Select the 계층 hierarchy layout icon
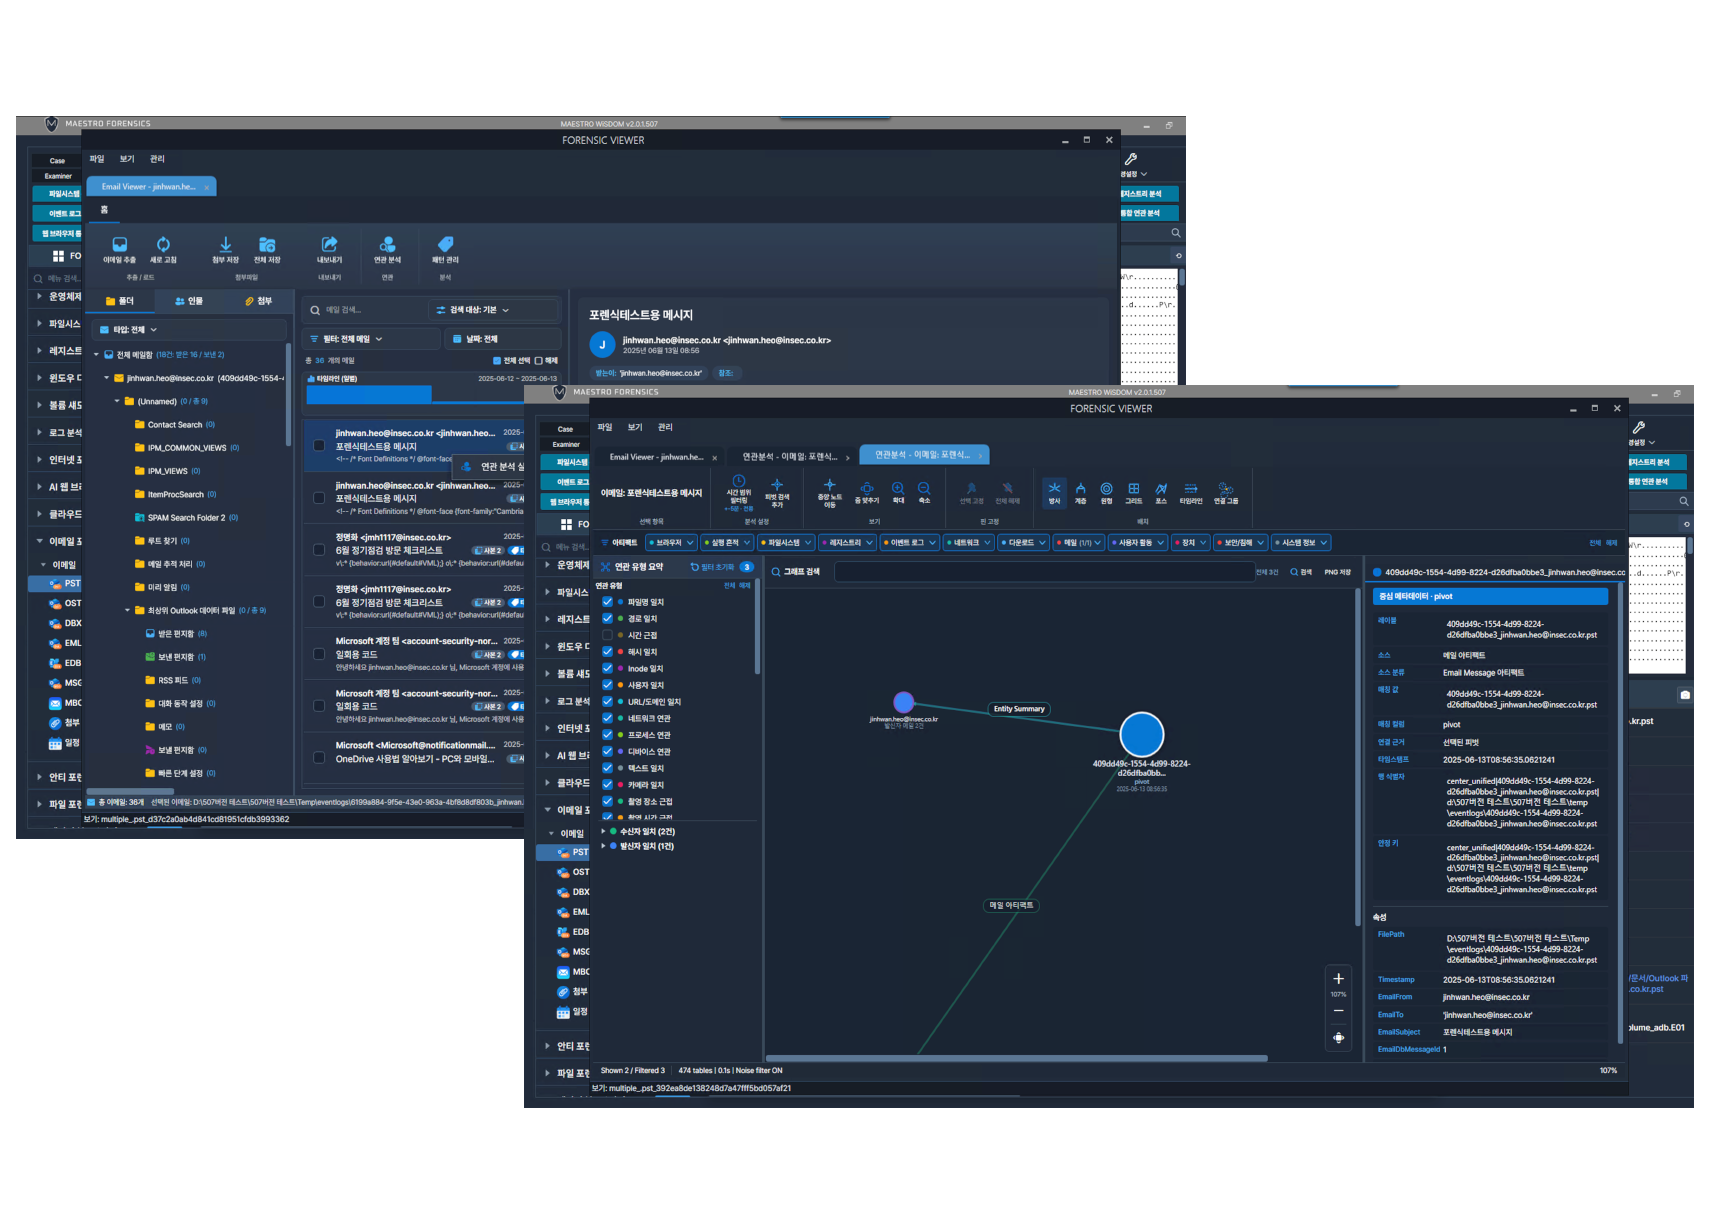 [x=1080, y=489]
